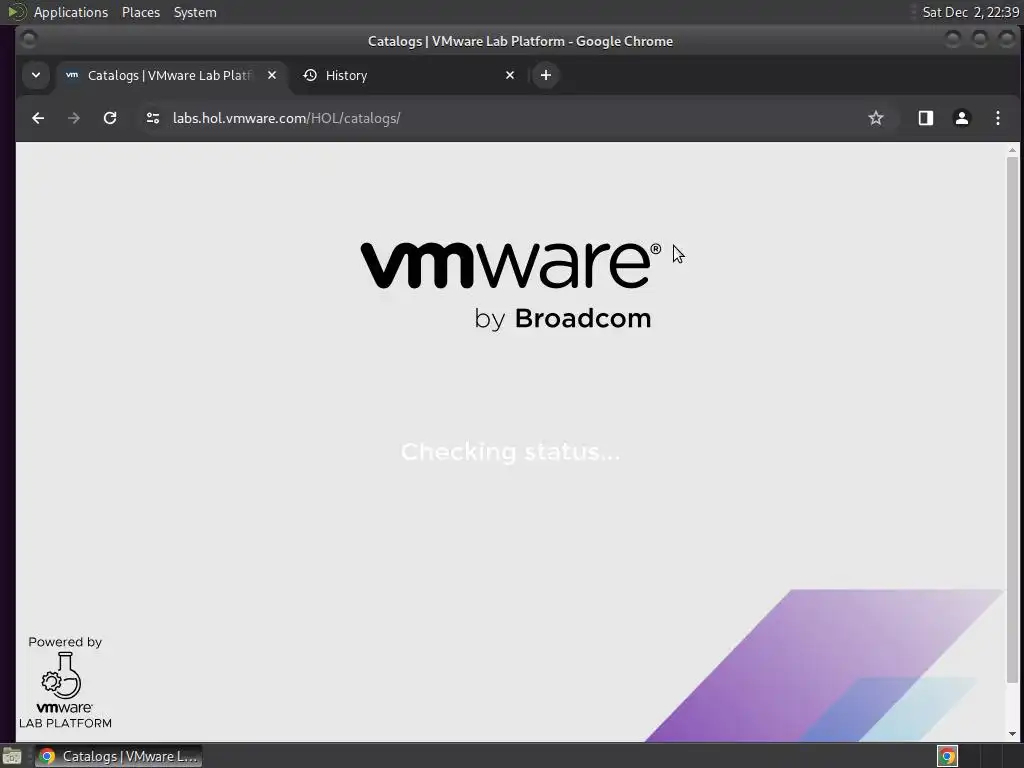Expand the tab search dropdown

pos(36,75)
